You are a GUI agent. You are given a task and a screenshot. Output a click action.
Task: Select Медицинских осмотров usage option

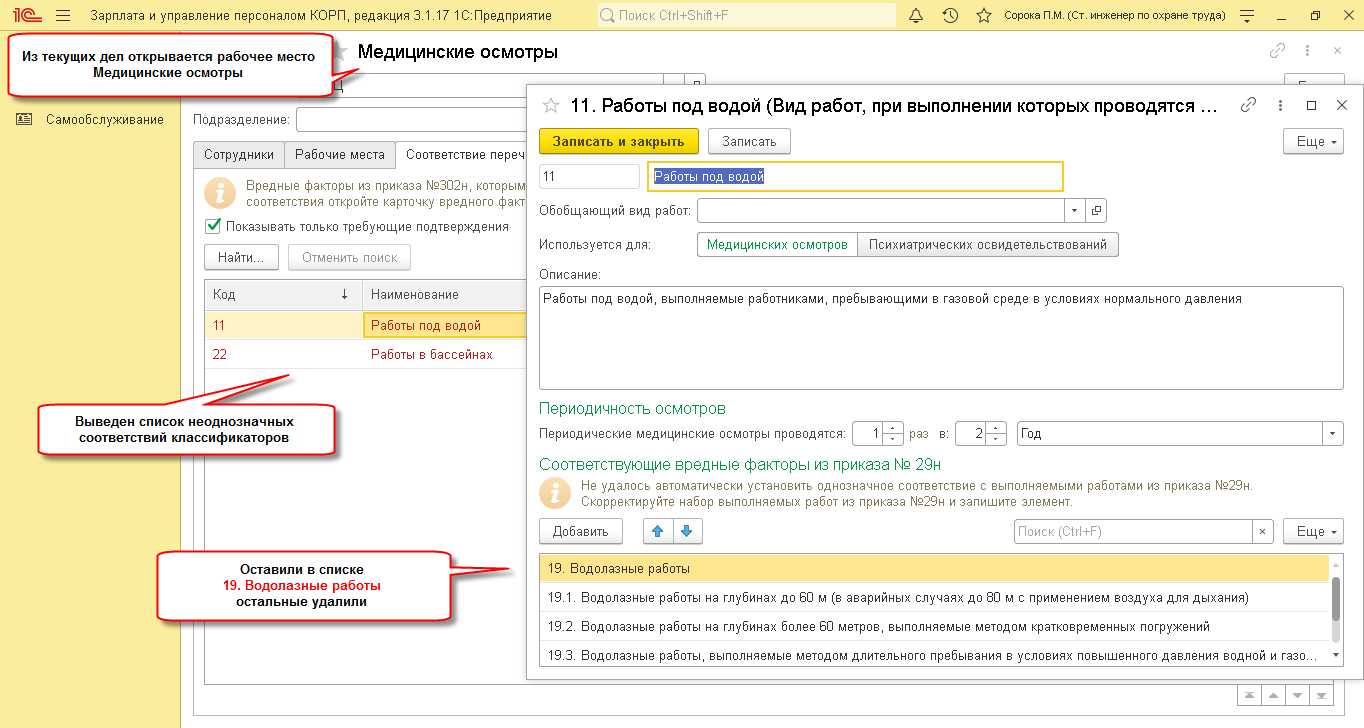pyautogui.click(x=777, y=244)
